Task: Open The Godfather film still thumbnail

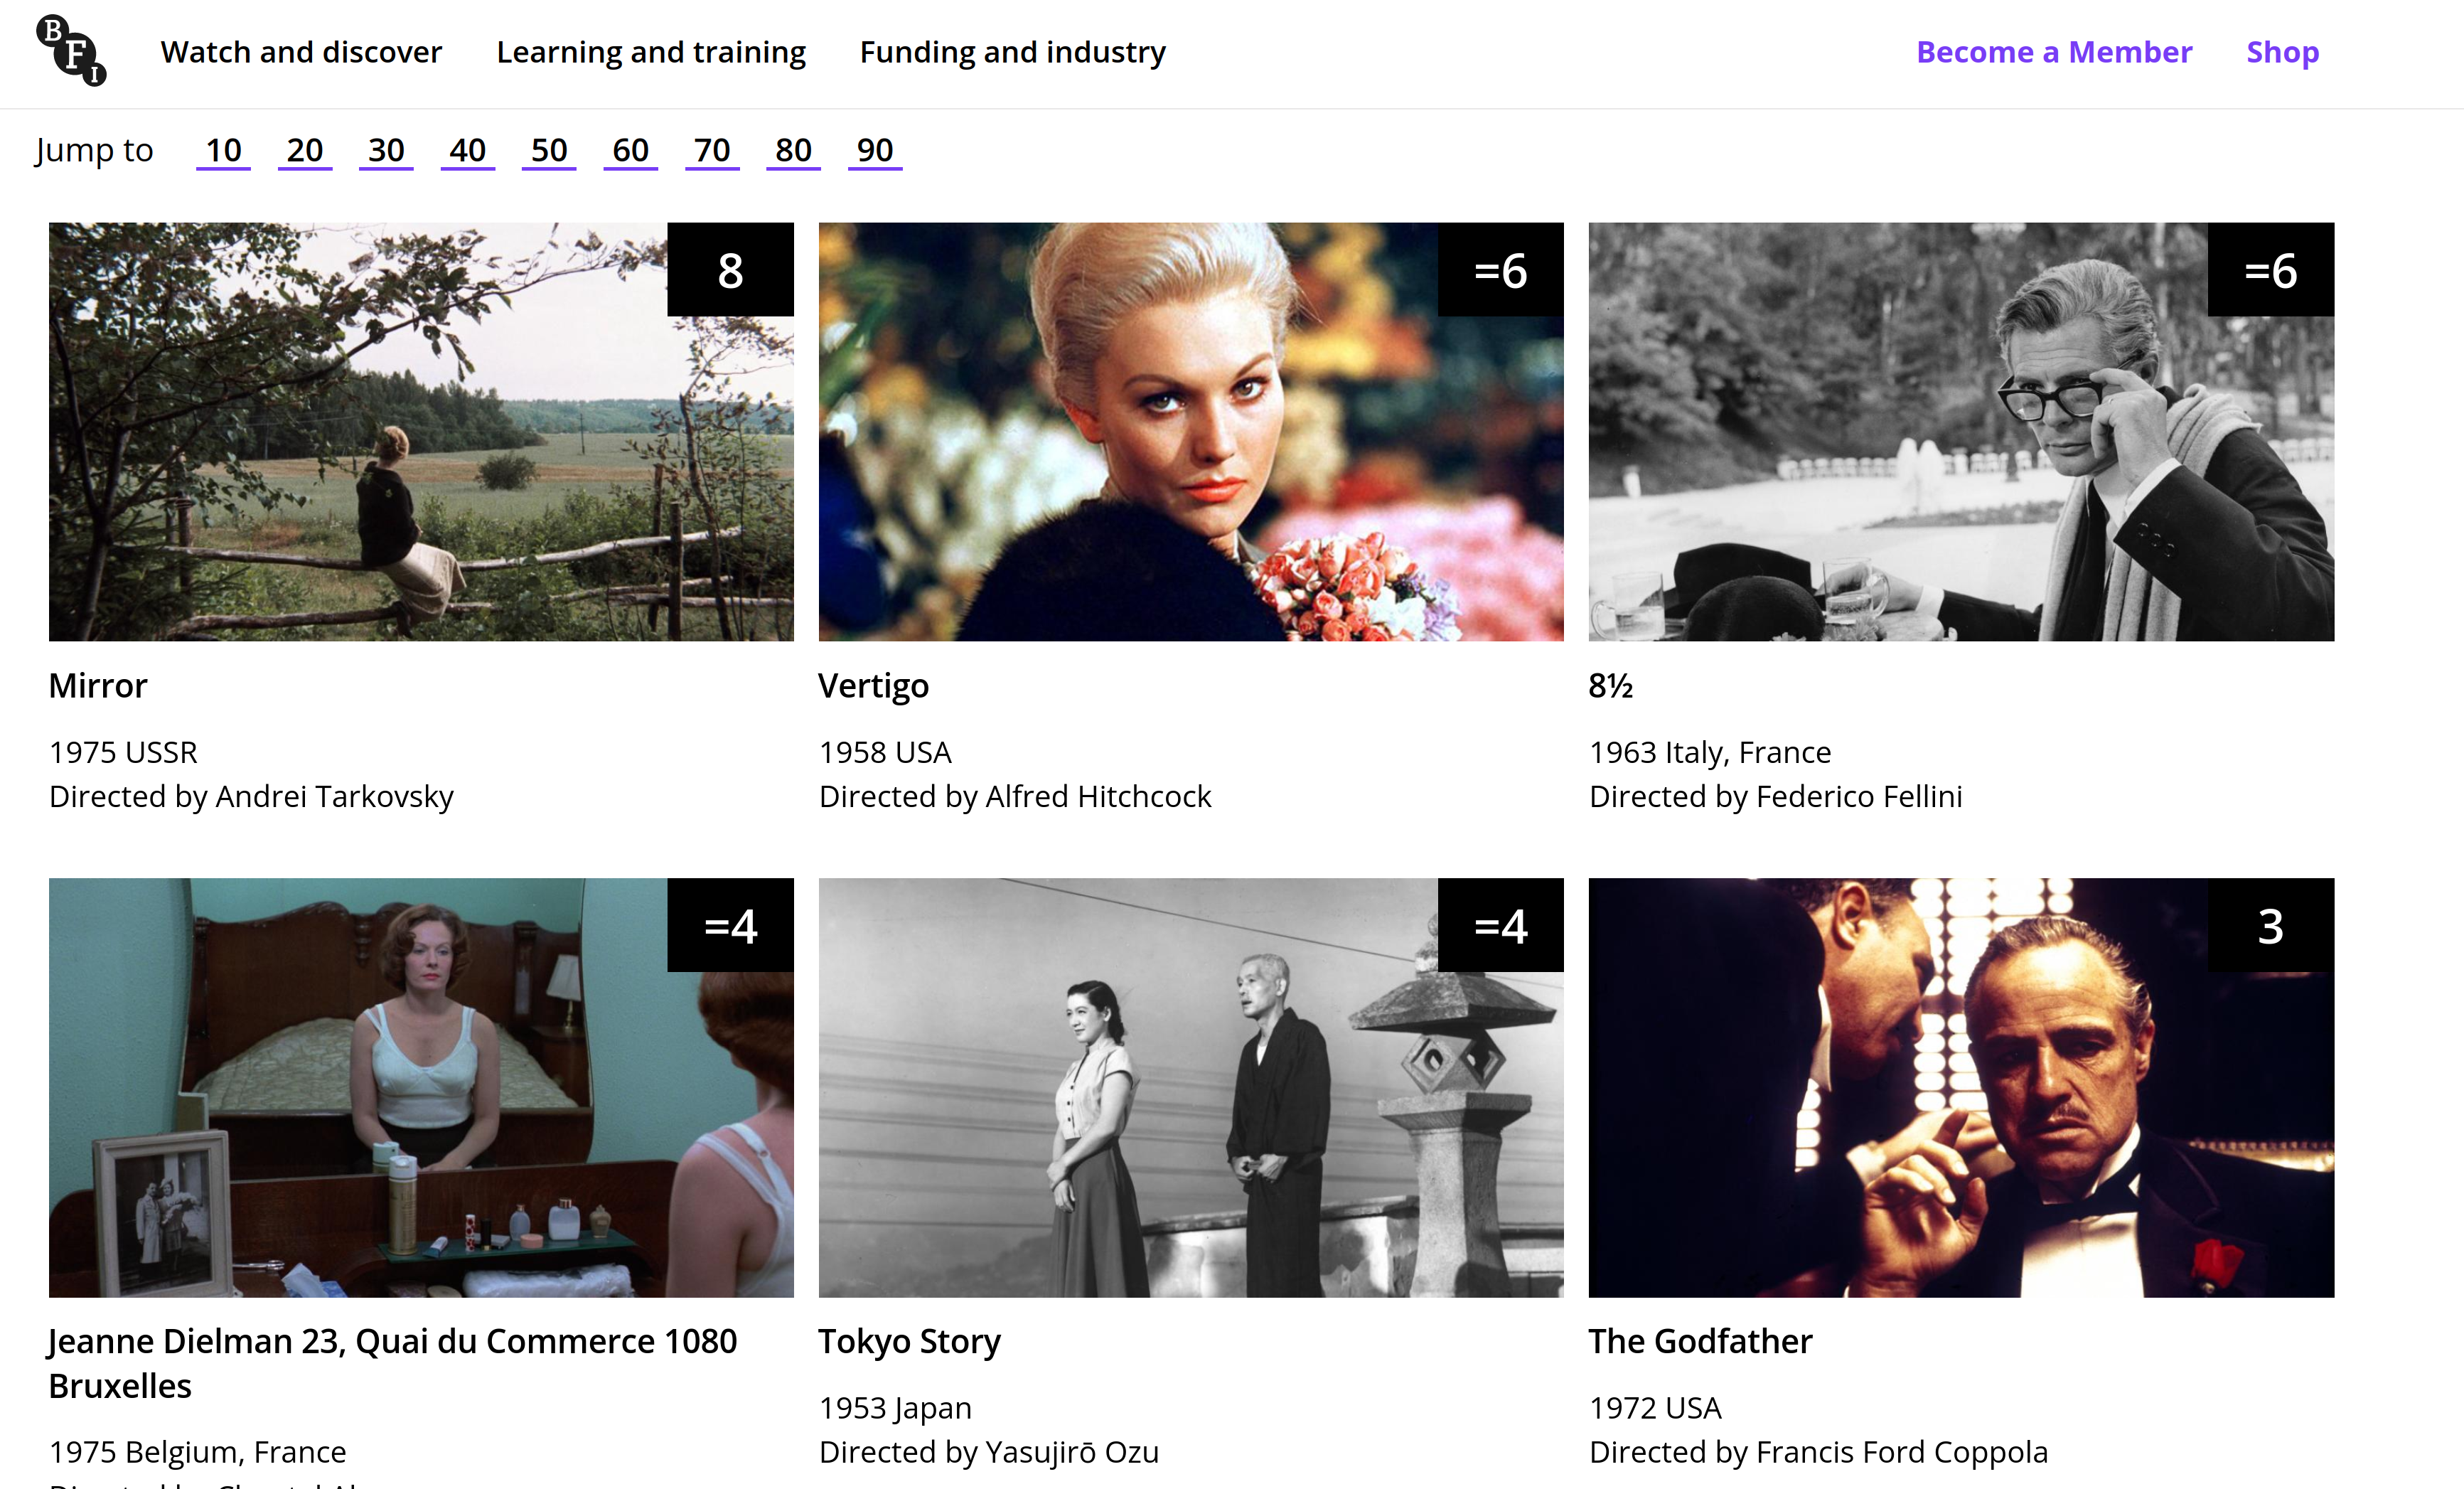Action: (1961, 1087)
